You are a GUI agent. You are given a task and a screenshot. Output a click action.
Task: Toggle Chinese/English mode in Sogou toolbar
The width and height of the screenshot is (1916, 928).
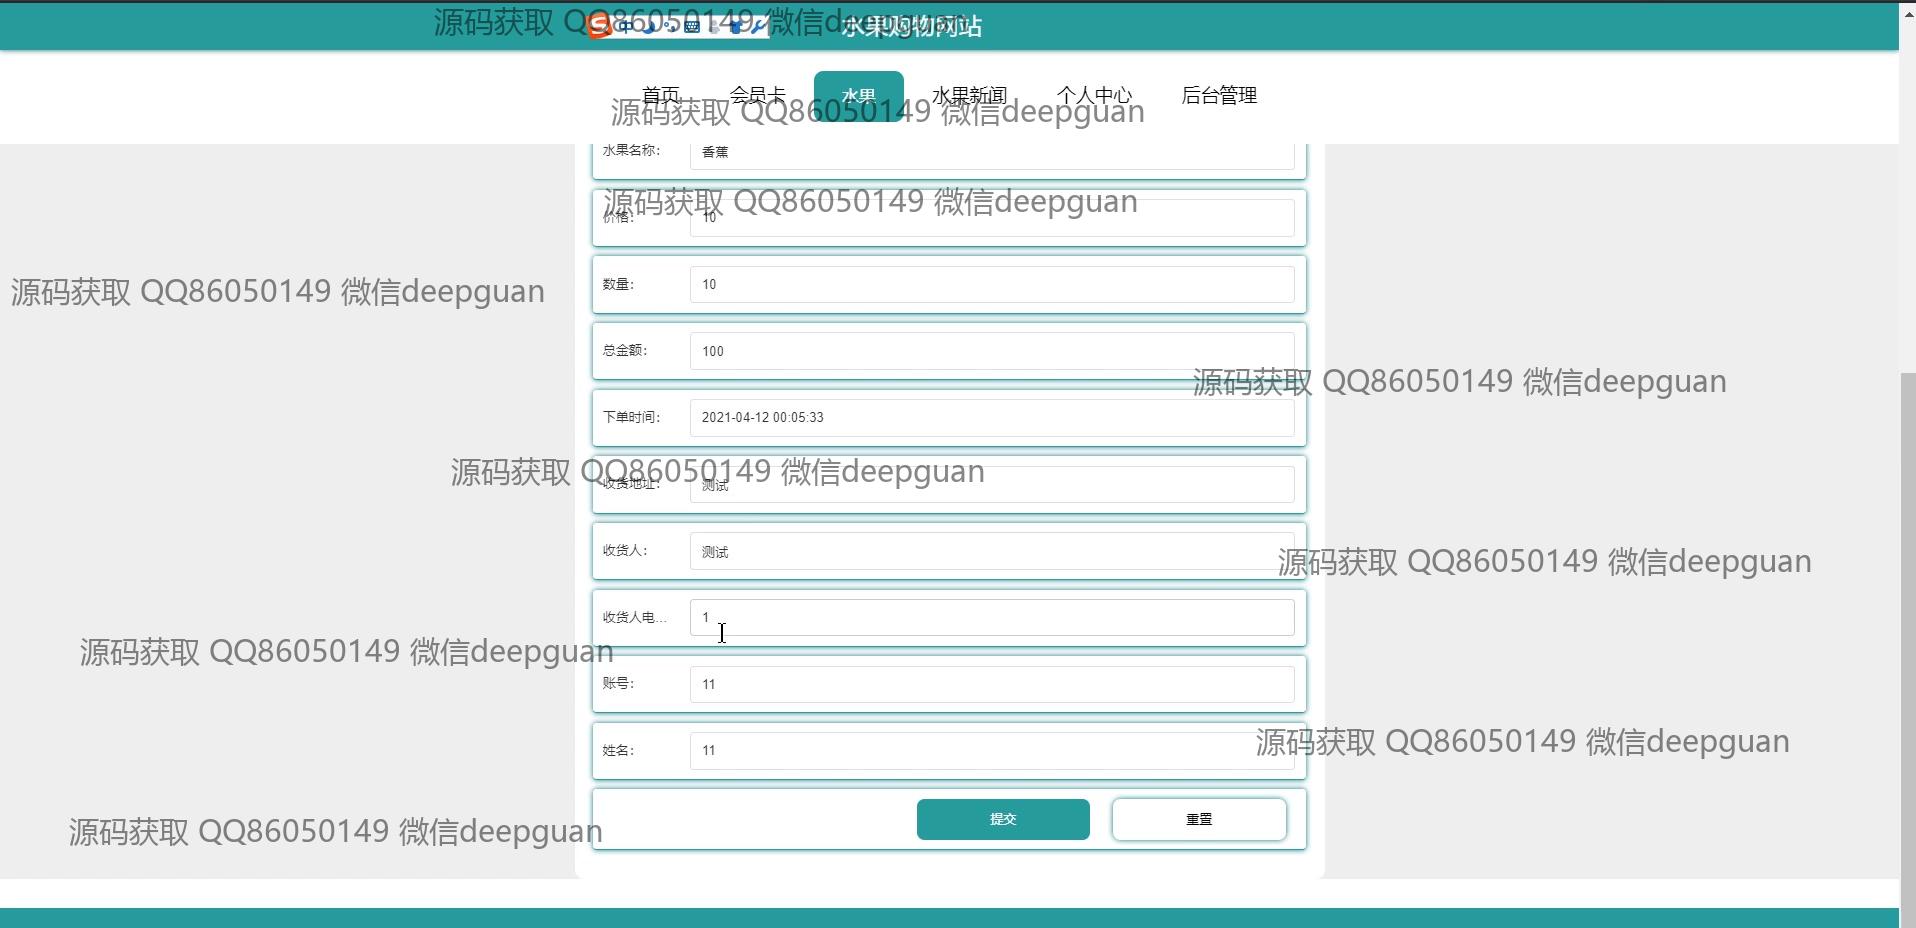pos(626,26)
